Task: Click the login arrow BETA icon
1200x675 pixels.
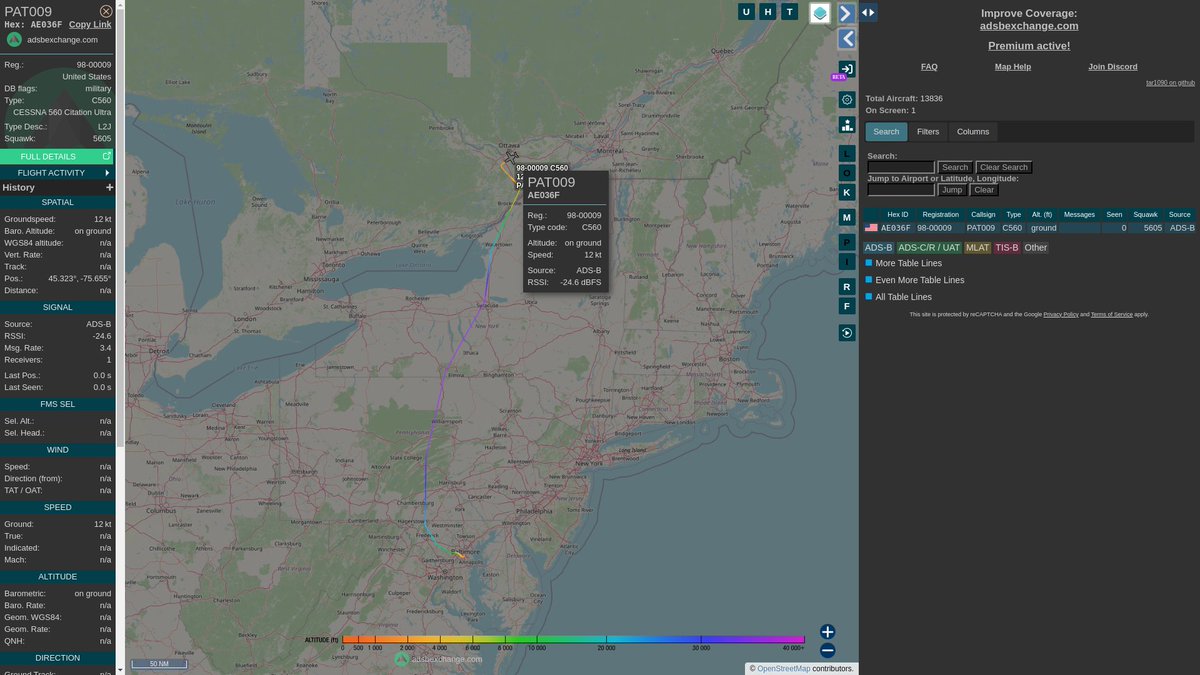Action: point(847,69)
